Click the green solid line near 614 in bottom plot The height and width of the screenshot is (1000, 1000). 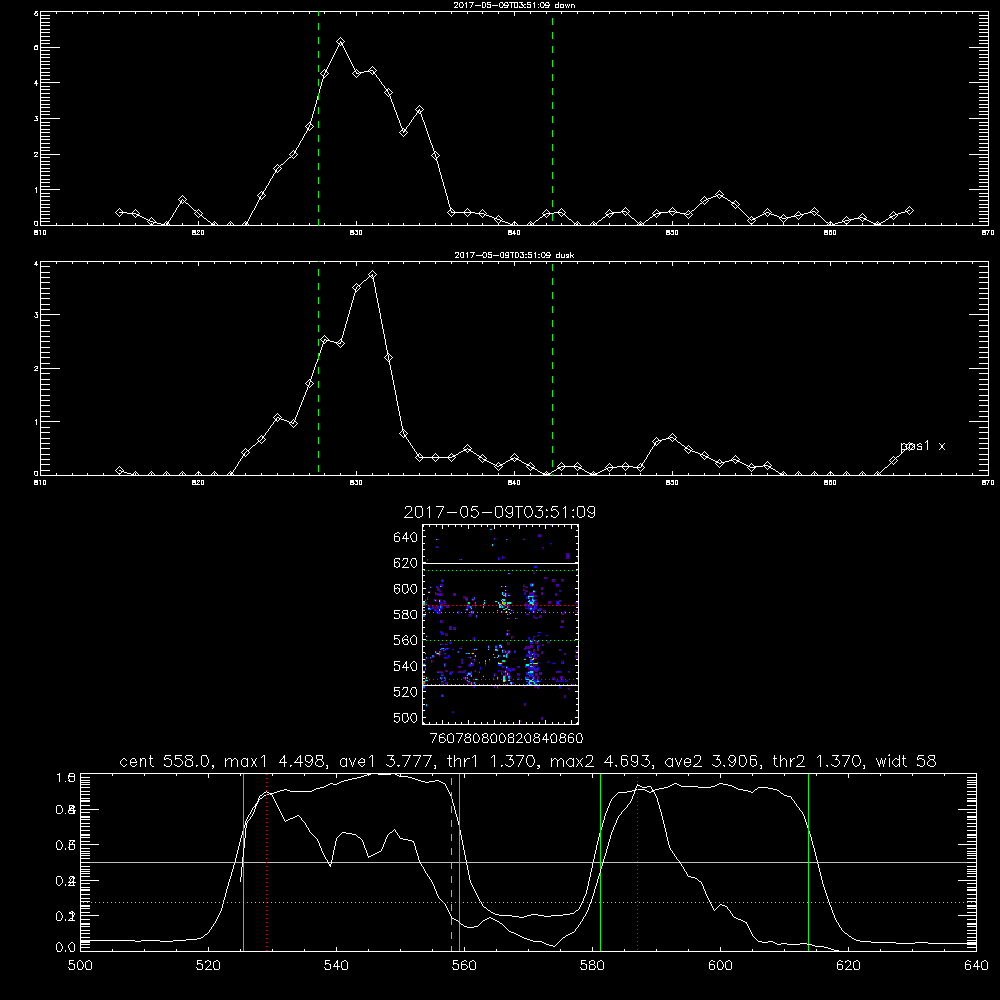pos(808,862)
